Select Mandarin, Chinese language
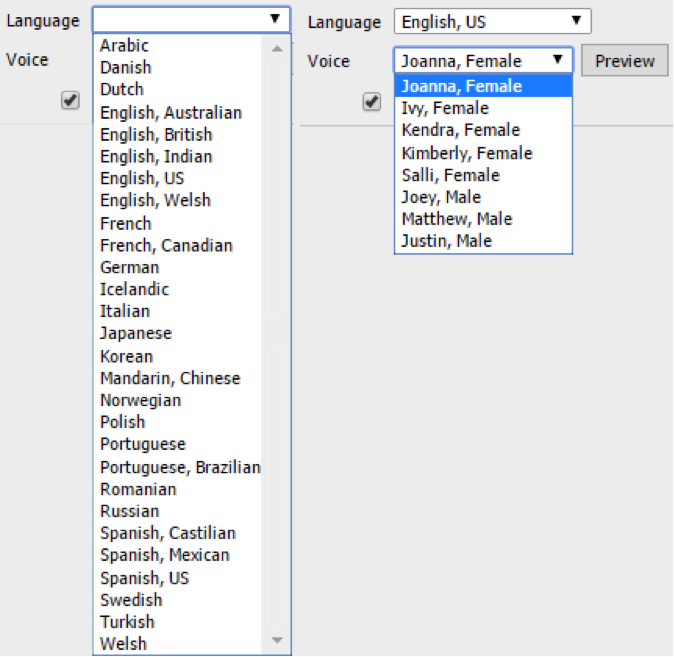The width and height of the screenshot is (674, 657). 170,378
